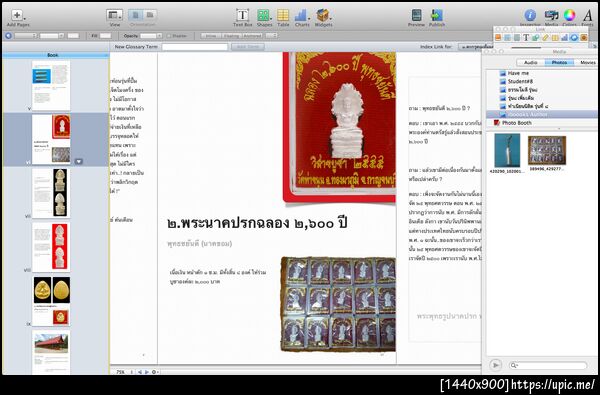Select the iBooks Author album row
Viewport: 600px width, 395px height.
(x=541, y=114)
